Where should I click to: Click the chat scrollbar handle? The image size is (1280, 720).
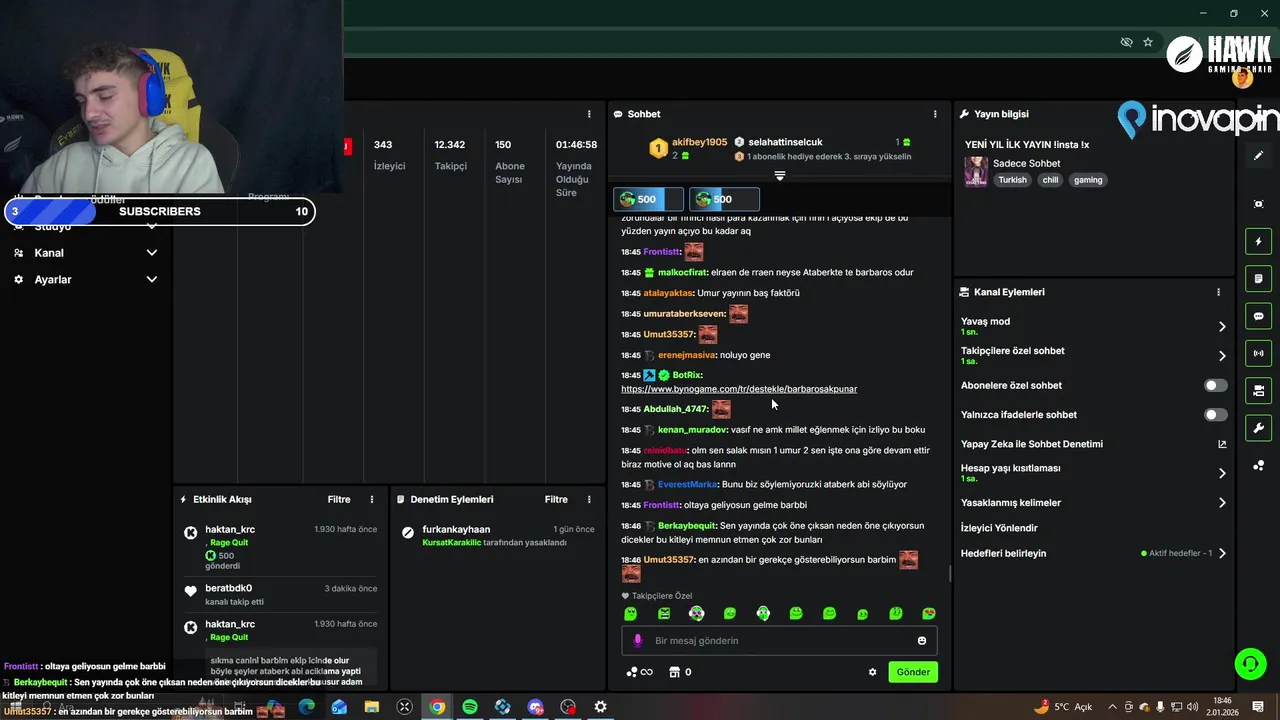click(x=950, y=574)
